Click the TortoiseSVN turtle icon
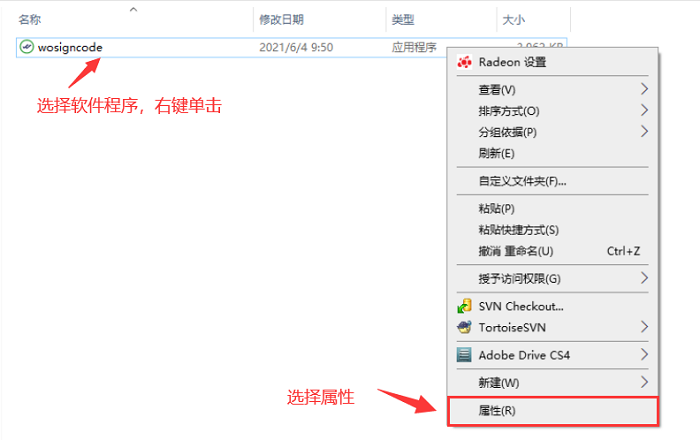 (464, 327)
